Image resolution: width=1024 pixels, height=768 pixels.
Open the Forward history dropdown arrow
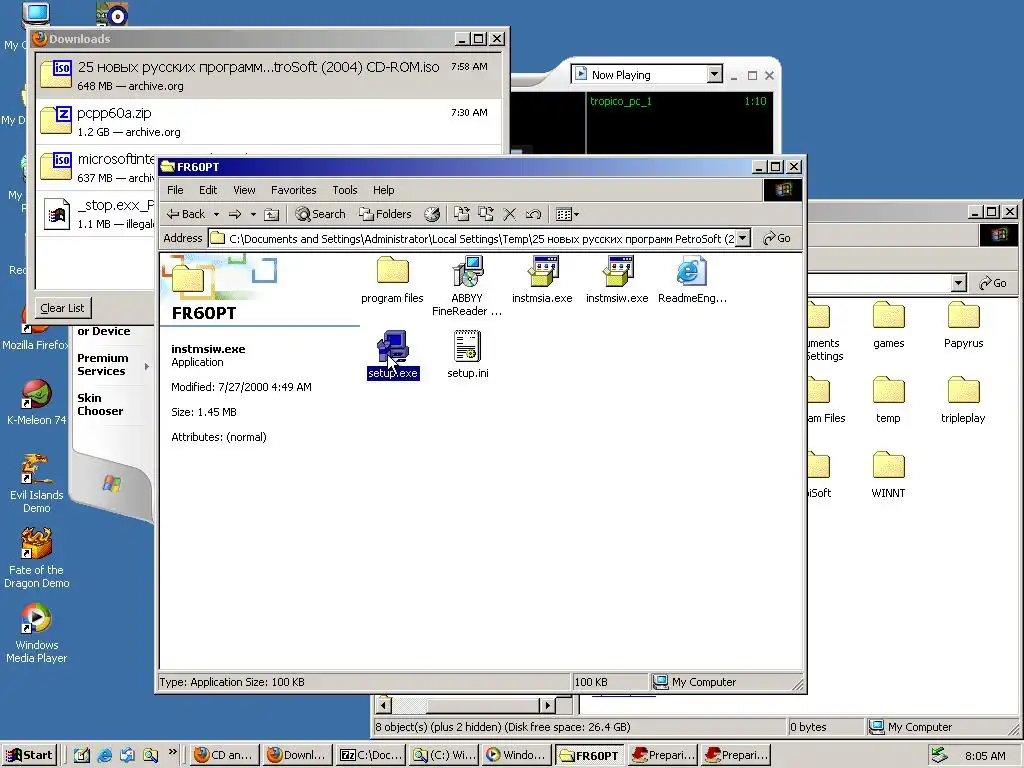(253, 214)
